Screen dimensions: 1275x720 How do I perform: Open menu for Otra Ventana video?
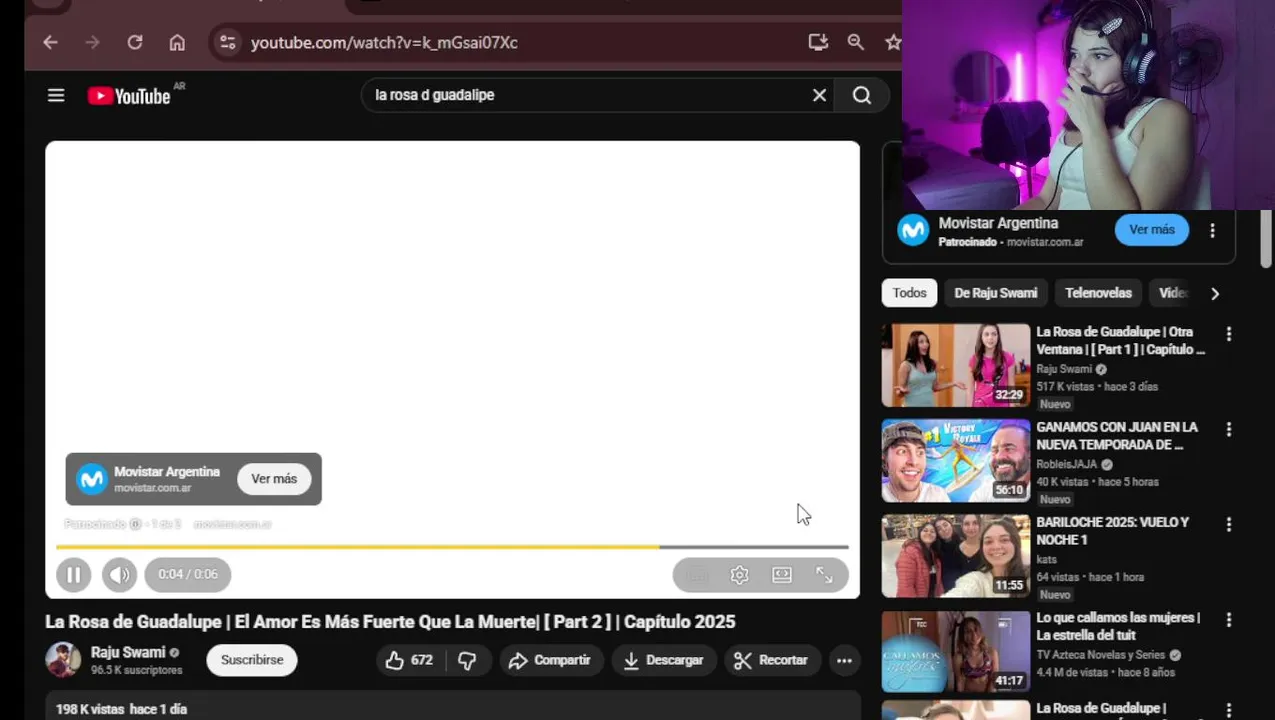pos(1229,334)
